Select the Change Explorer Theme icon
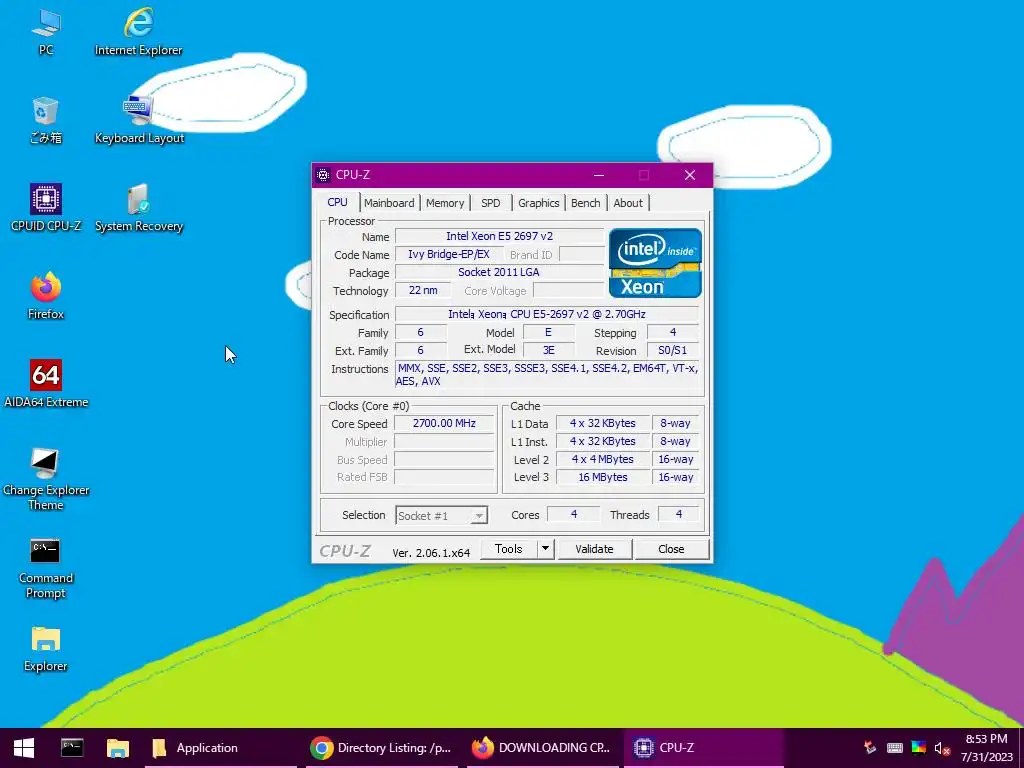This screenshot has width=1024, height=768. [x=46, y=480]
